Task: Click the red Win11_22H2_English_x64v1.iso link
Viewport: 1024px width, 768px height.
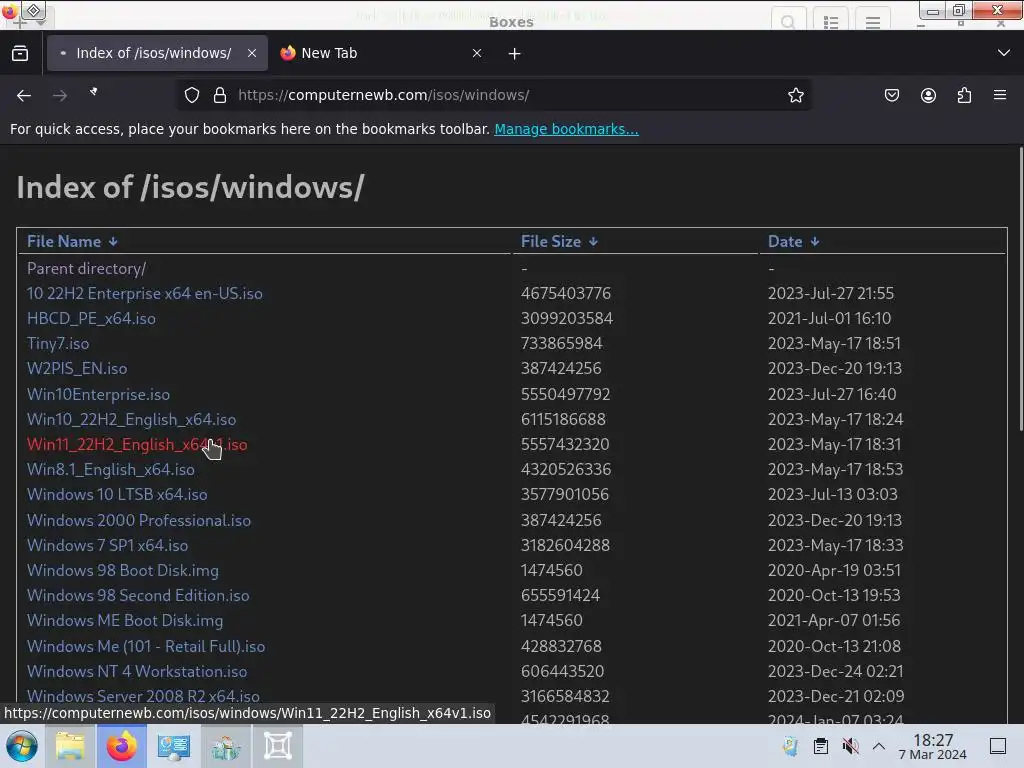Action: pos(136,445)
